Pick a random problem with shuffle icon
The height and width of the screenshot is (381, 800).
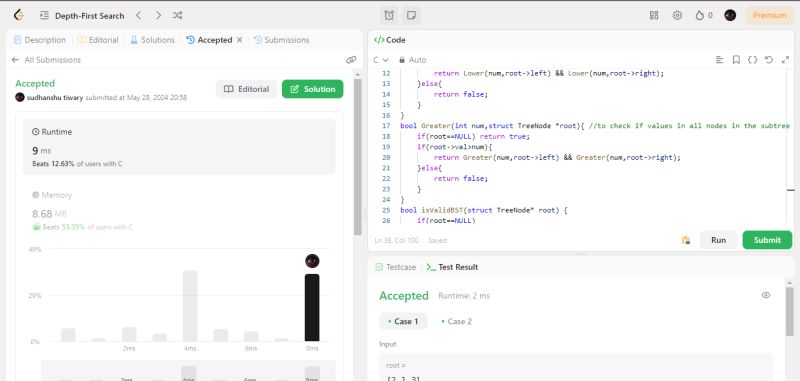pyautogui.click(x=177, y=15)
